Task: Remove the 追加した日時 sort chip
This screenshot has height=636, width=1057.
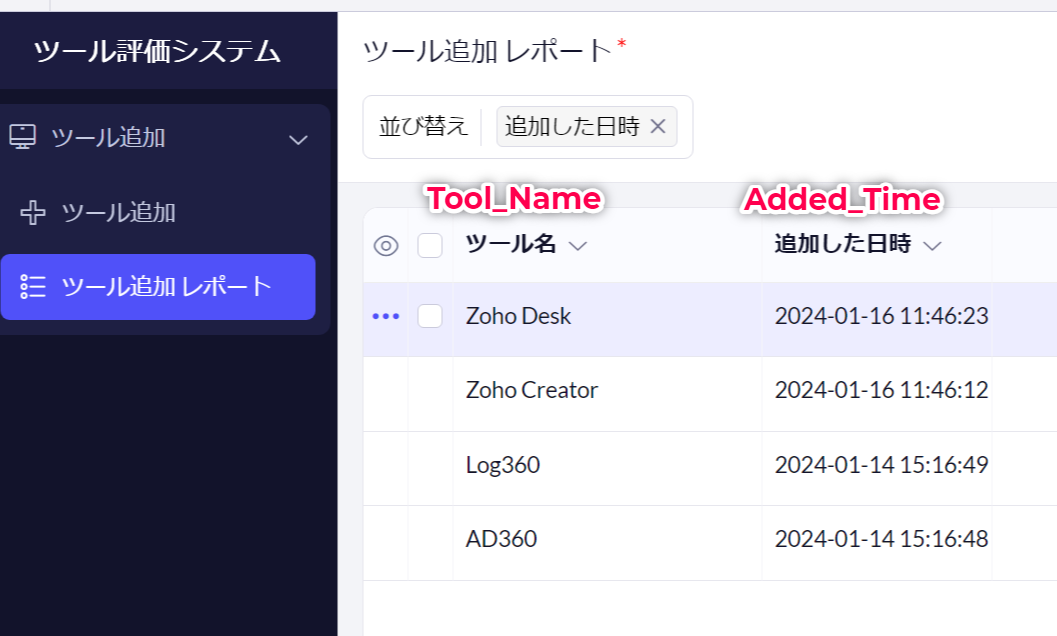Action: click(658, 126)
